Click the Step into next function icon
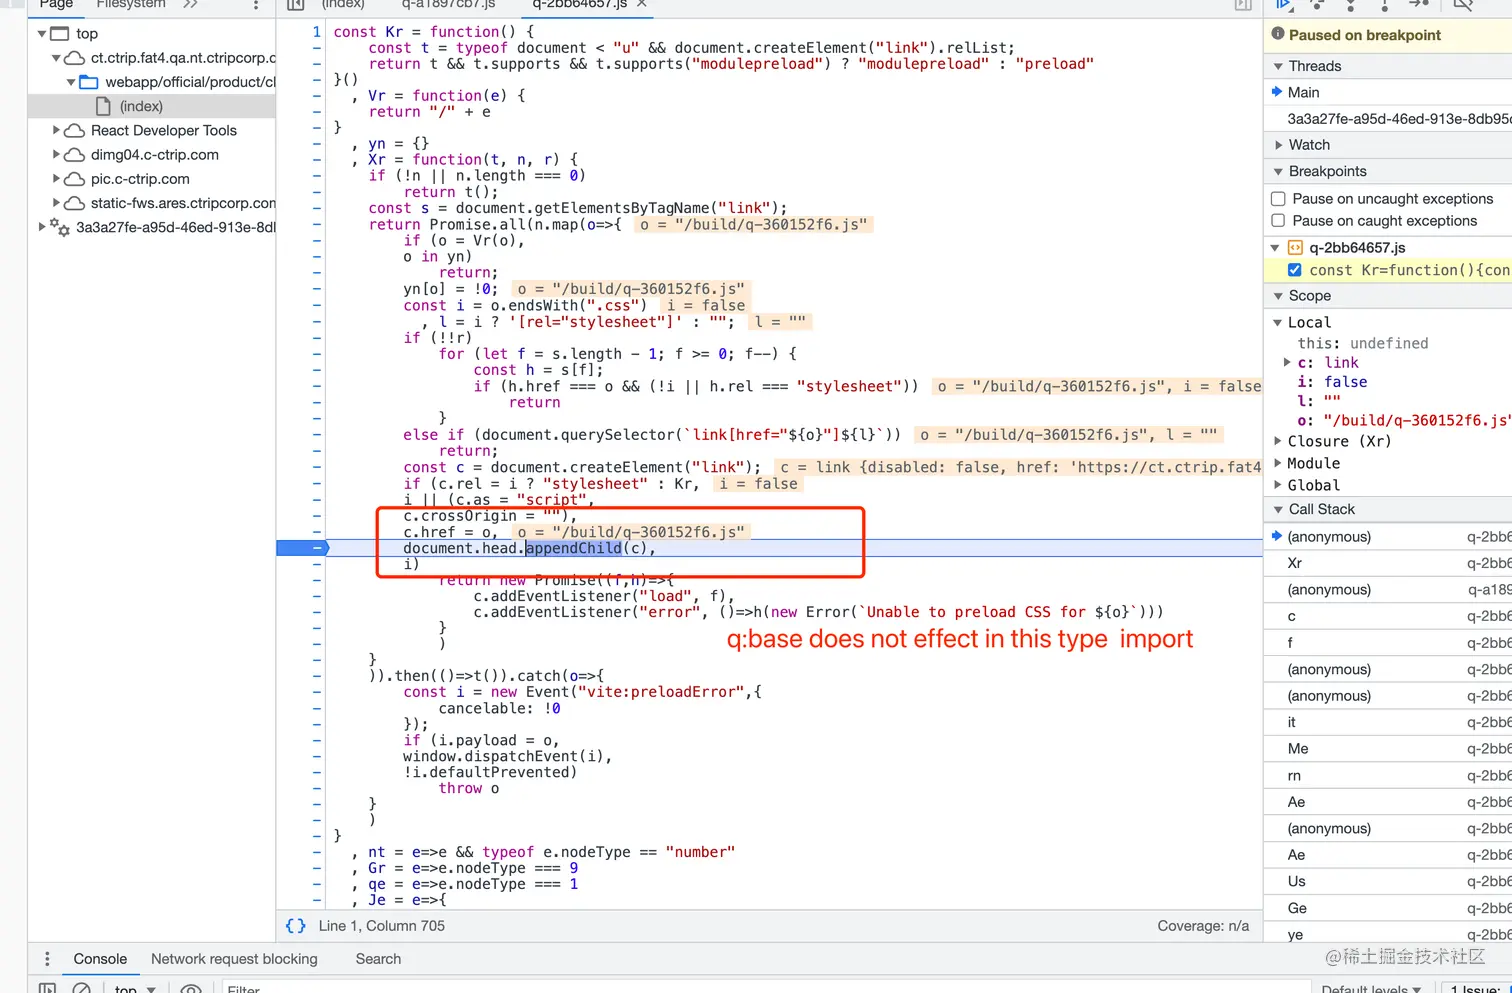 1351,5
